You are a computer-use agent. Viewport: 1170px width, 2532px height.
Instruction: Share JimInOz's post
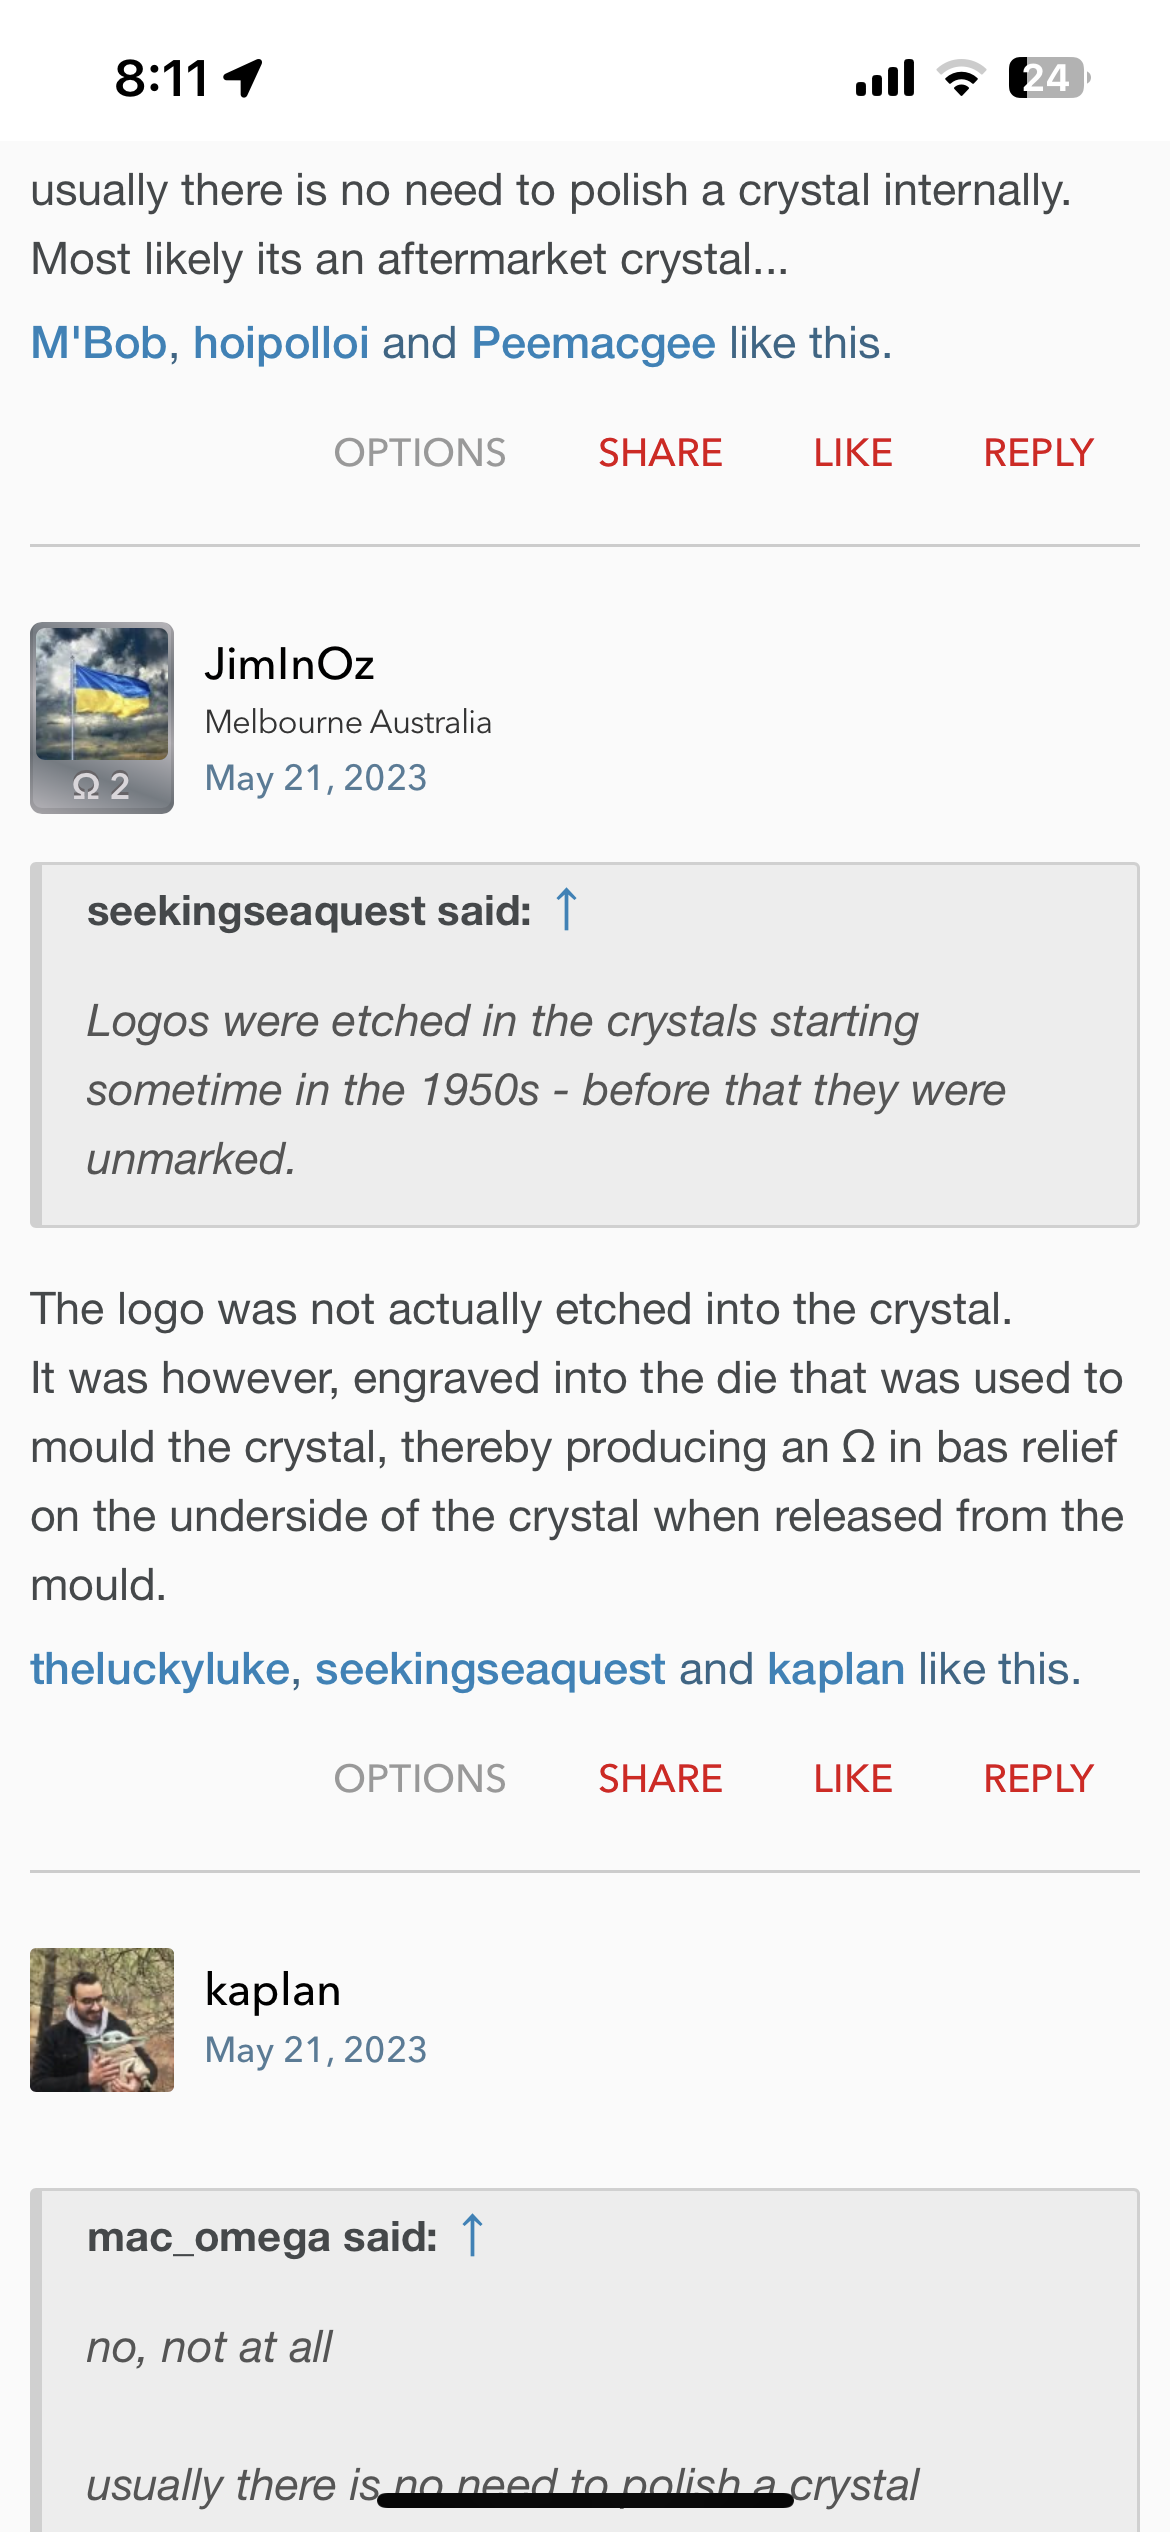pyautogui.click(x=660, y=1779)
